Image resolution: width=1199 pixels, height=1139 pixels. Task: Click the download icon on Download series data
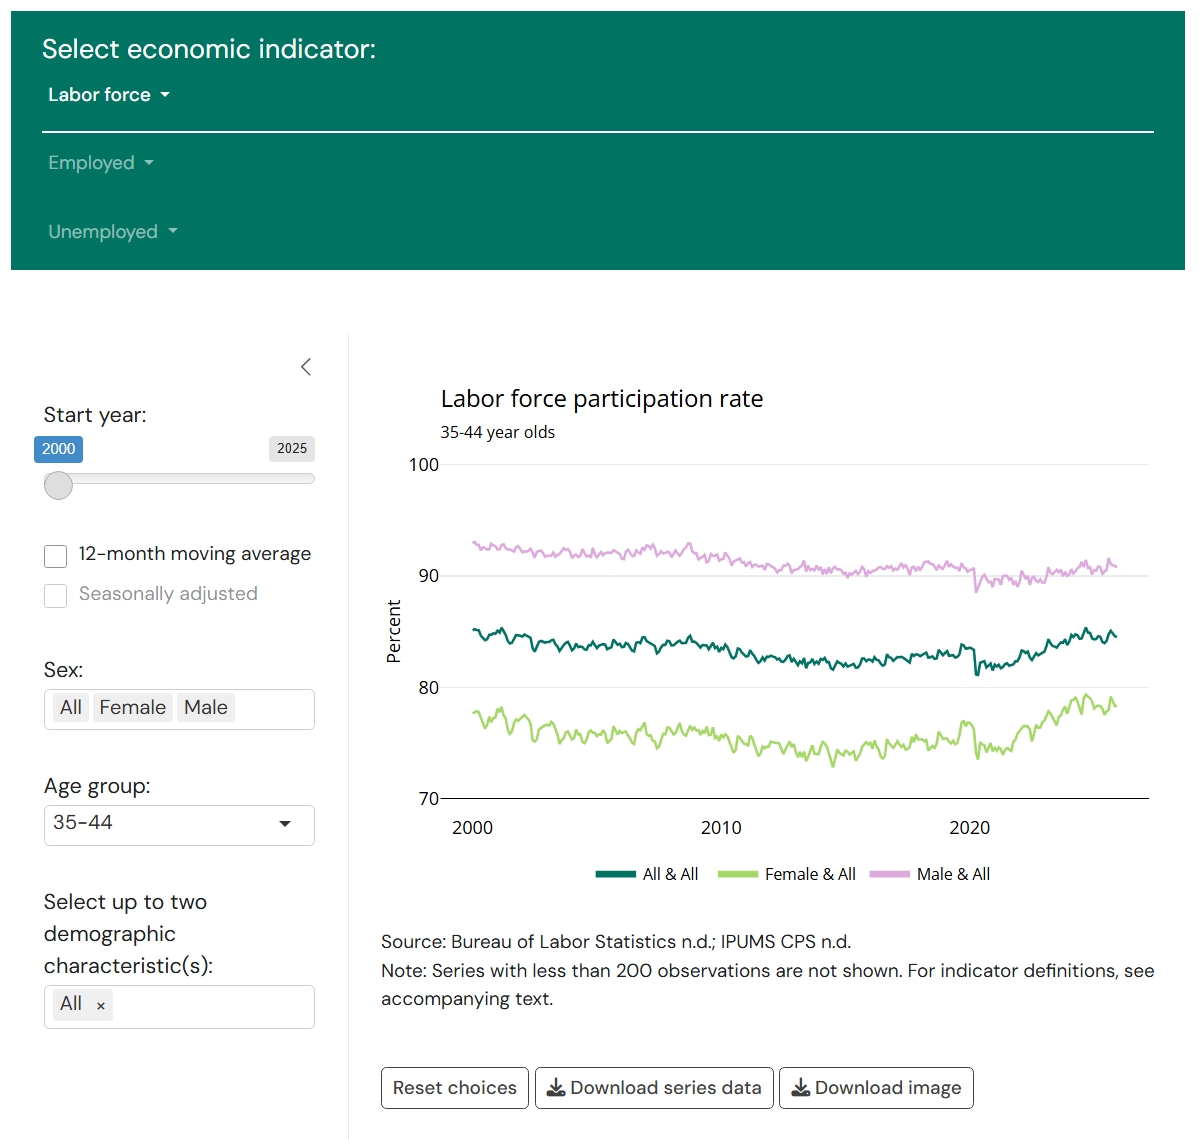coord(557,1088)
